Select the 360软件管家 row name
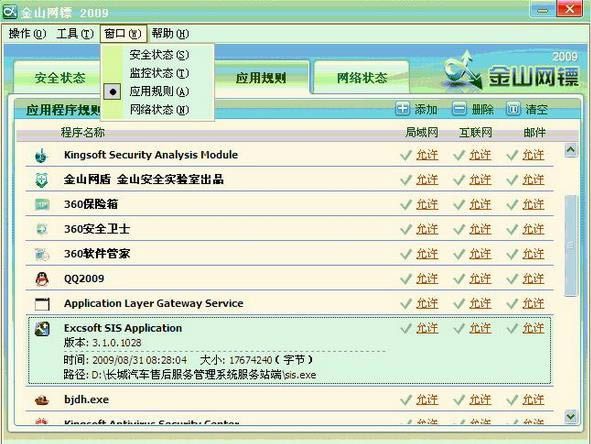 97,254
